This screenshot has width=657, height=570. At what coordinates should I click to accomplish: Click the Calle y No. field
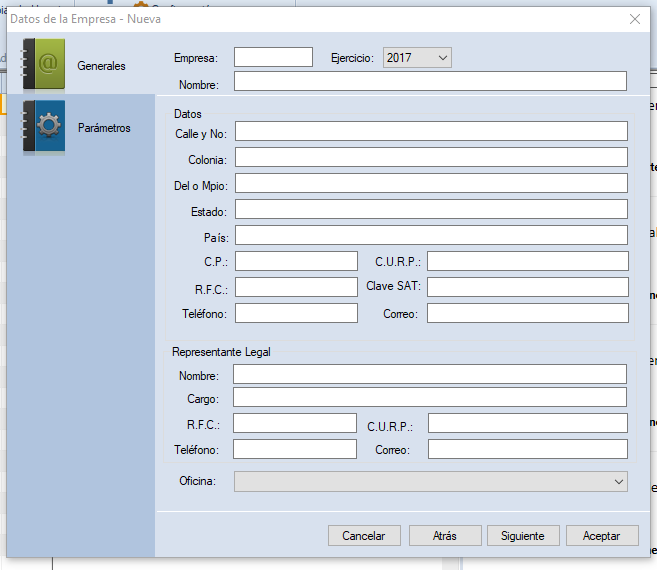431,131
